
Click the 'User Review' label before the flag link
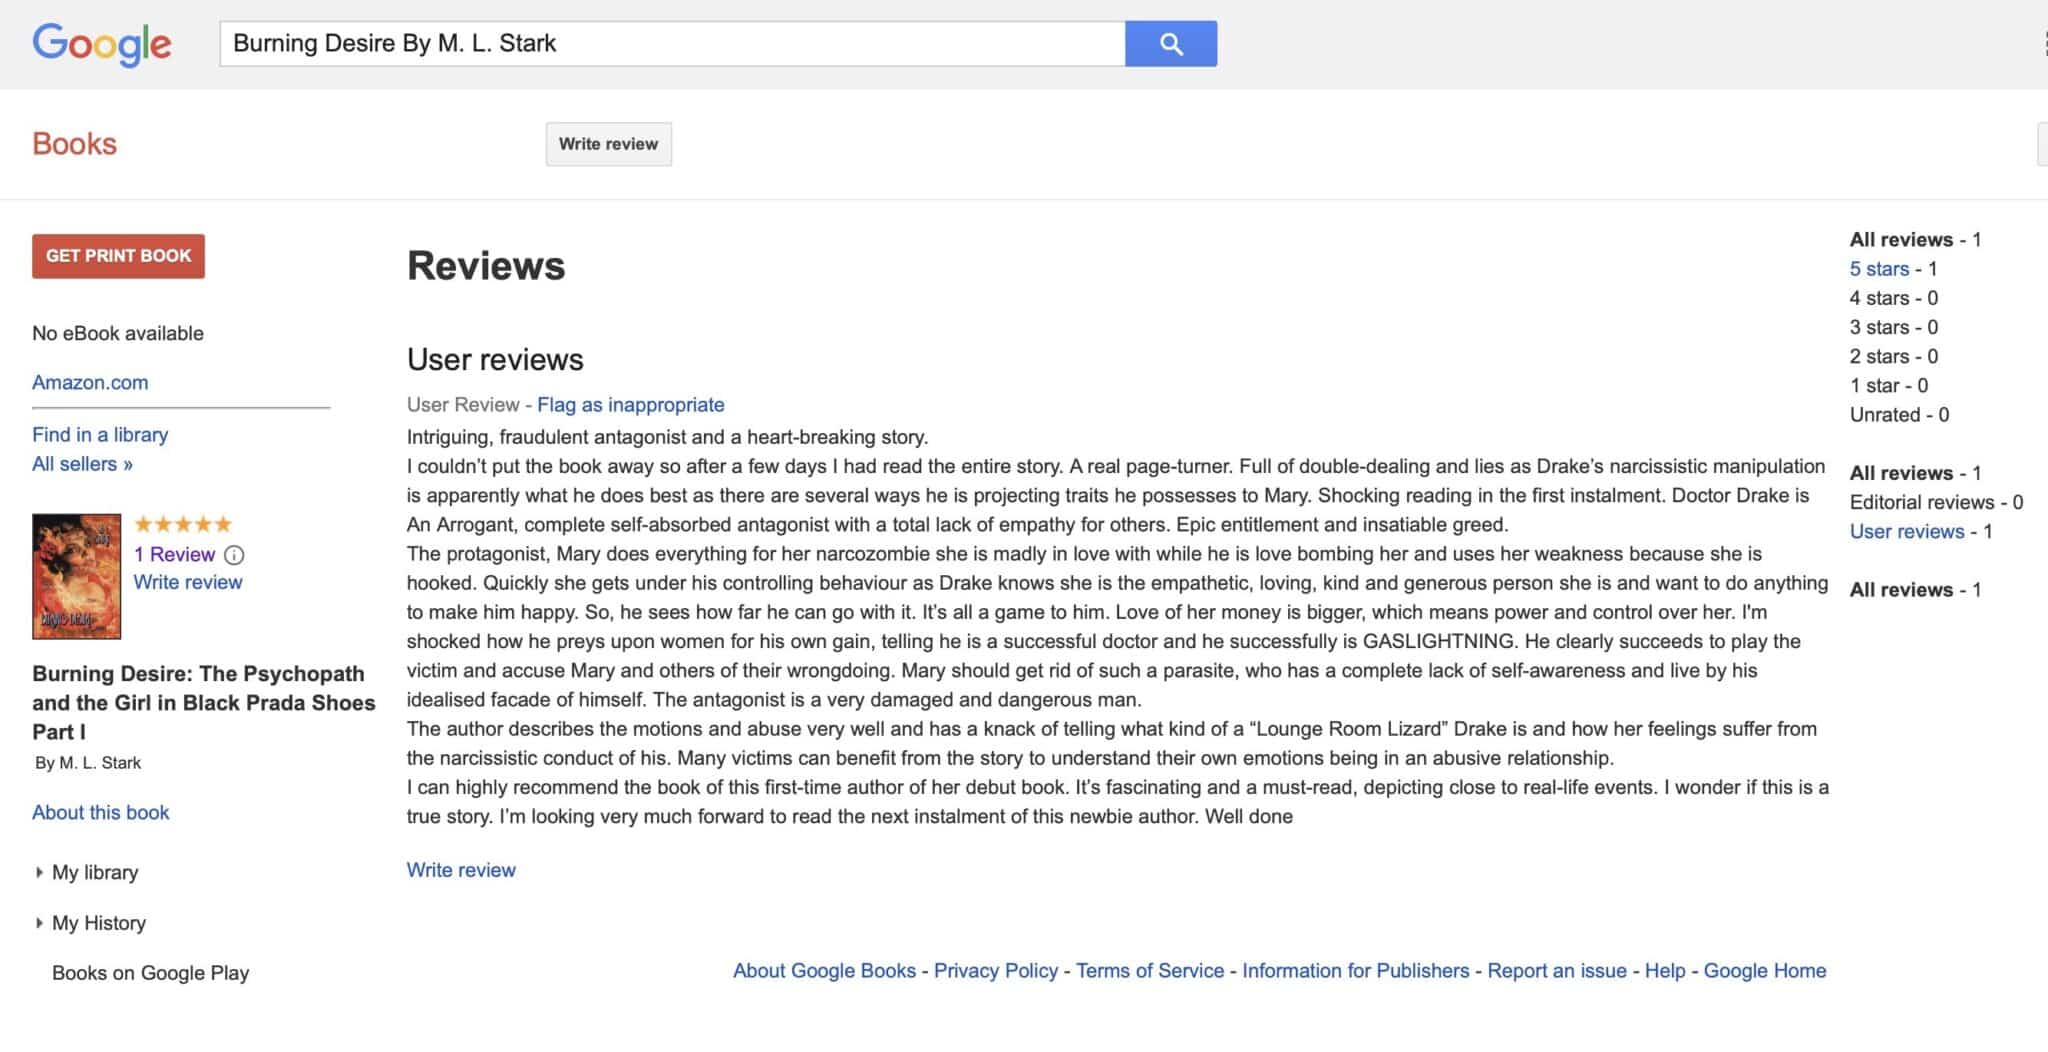click(463, 405)
